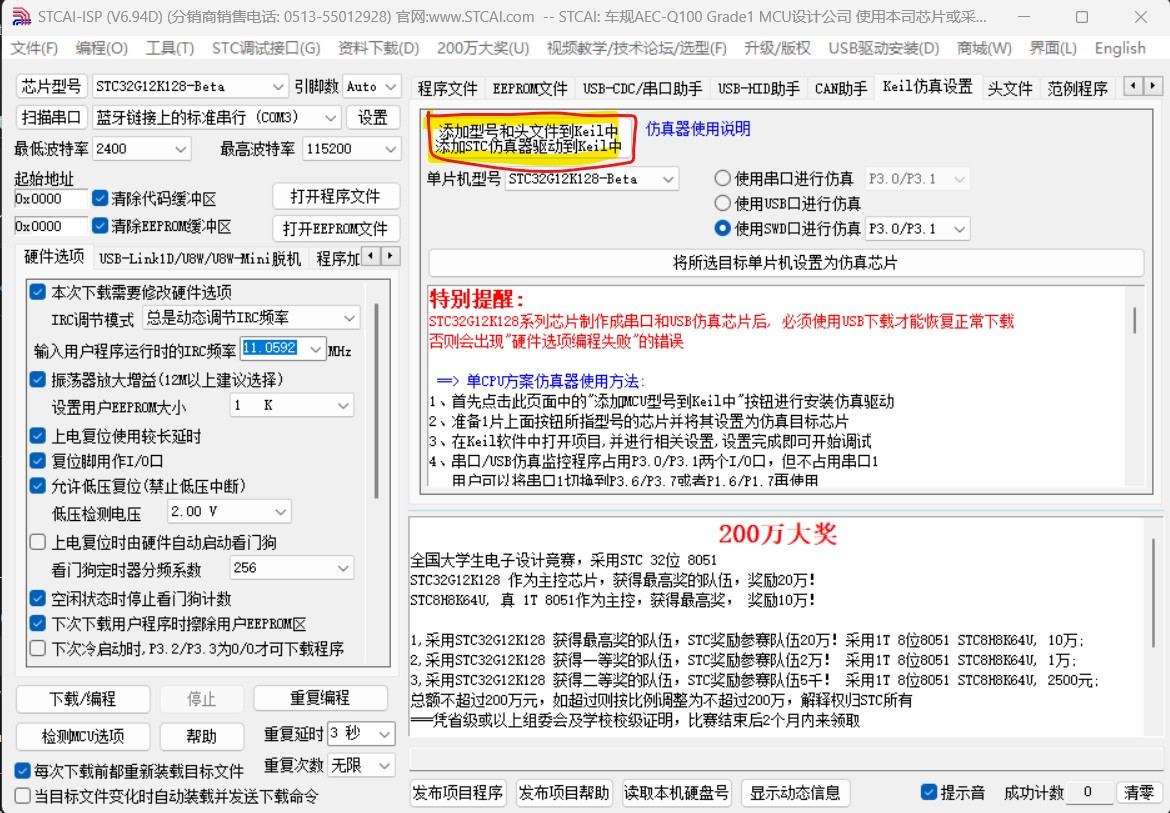Expand the 重复延时 3 秒 dropdown
Screen dimensions: 1170x813
click(x=384, y=734)
